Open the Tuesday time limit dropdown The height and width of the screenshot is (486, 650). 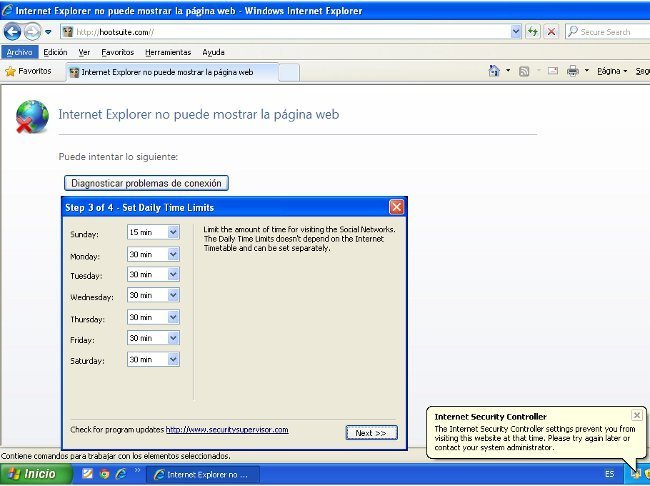coord(173,274)
